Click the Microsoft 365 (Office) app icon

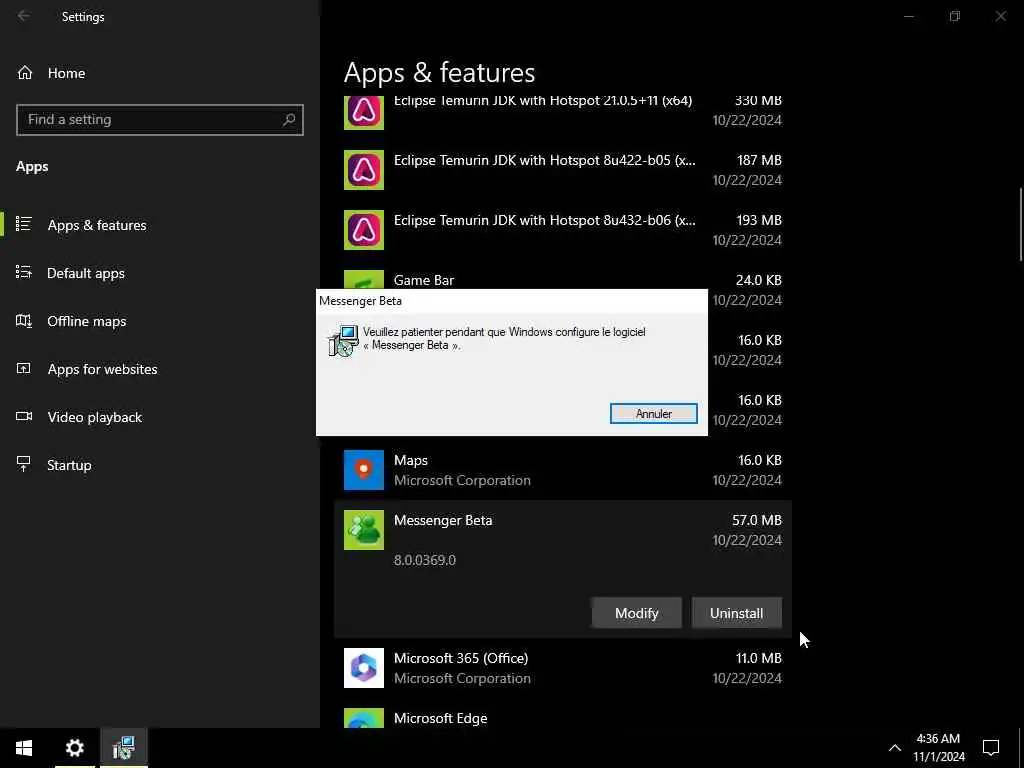364,667
